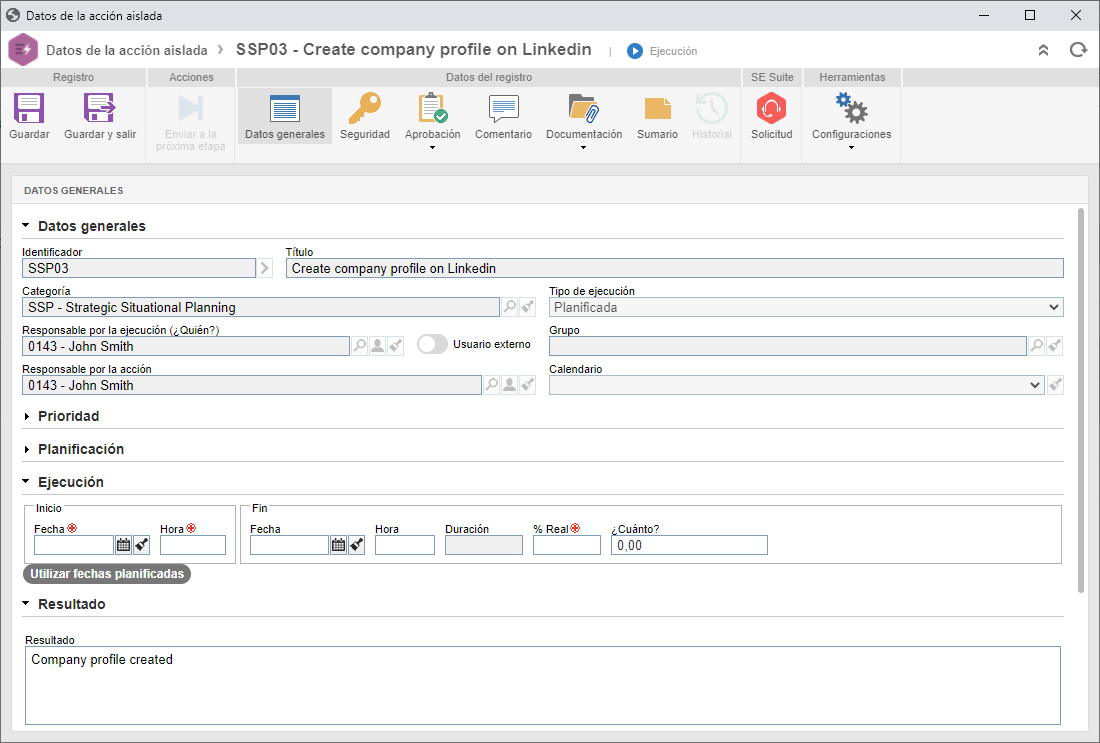Expand the Prioridad section

[27, 417]
